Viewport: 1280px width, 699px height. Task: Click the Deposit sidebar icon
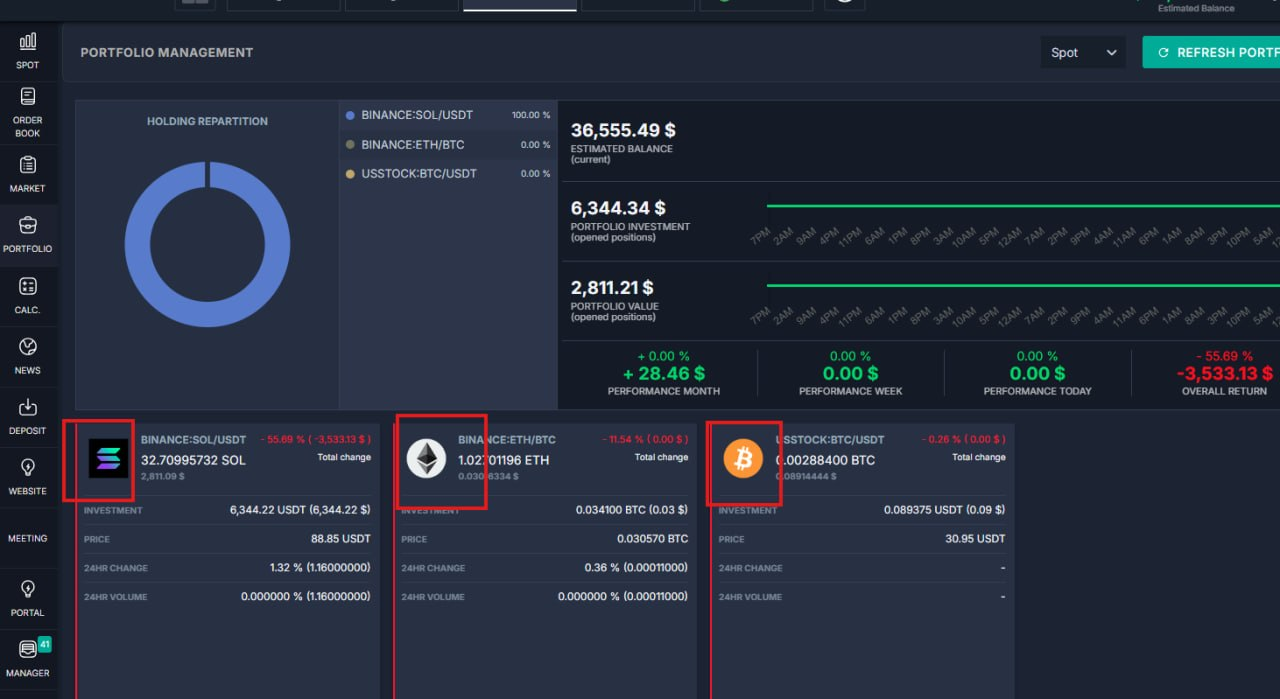click(28, 407)
